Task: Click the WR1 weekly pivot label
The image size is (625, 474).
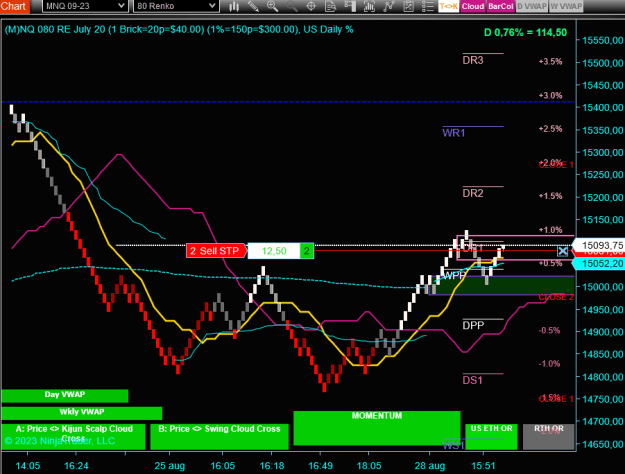Action: click(x=454, y=133)
